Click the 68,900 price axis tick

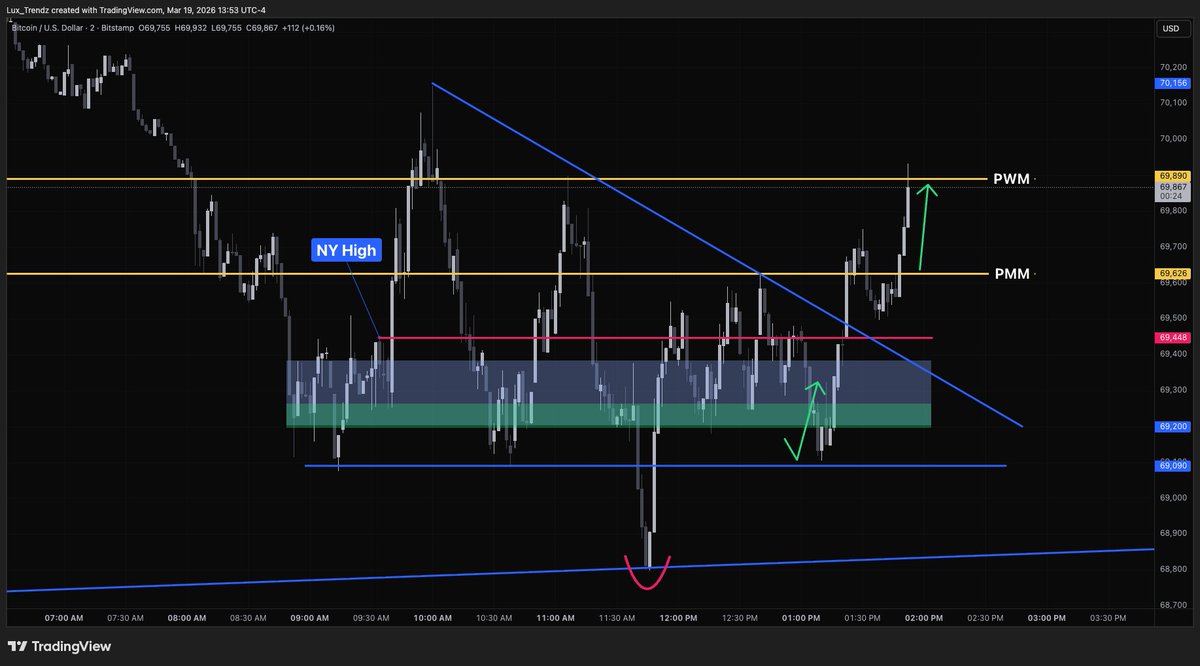click(1173, 533)
